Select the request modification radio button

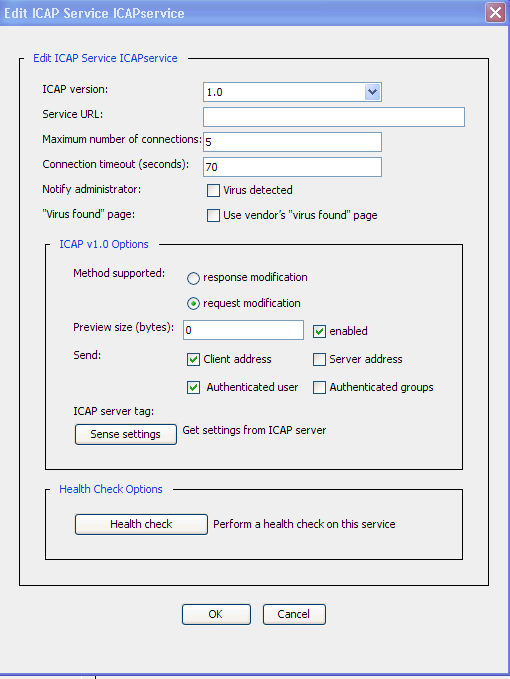(193, 304)
